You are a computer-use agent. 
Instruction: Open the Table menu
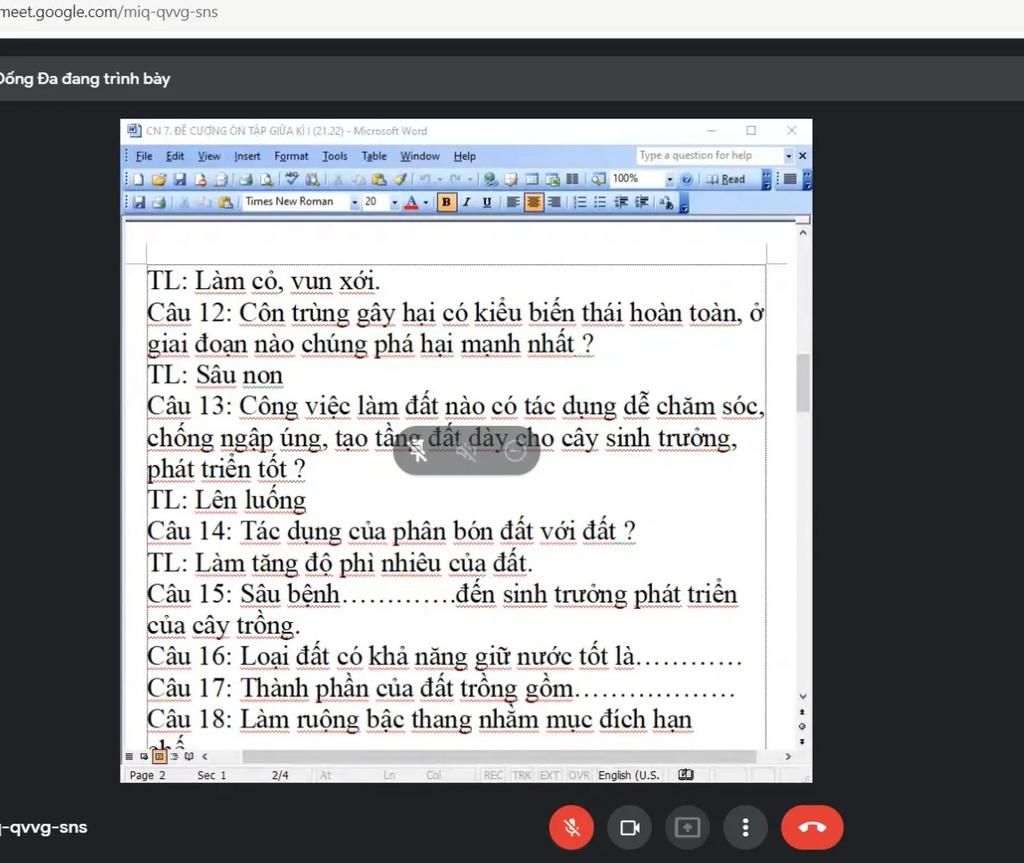(374, 156)
